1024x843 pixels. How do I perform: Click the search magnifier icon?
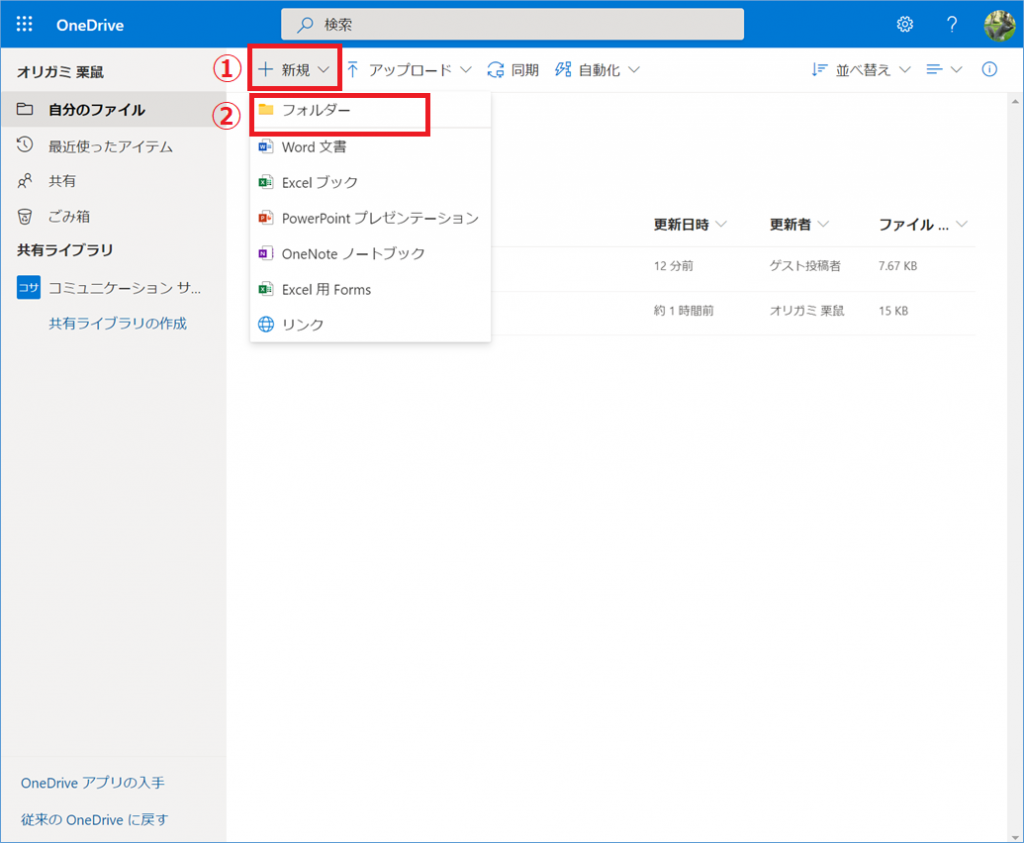pyautogui.click(x=304, y=25)
